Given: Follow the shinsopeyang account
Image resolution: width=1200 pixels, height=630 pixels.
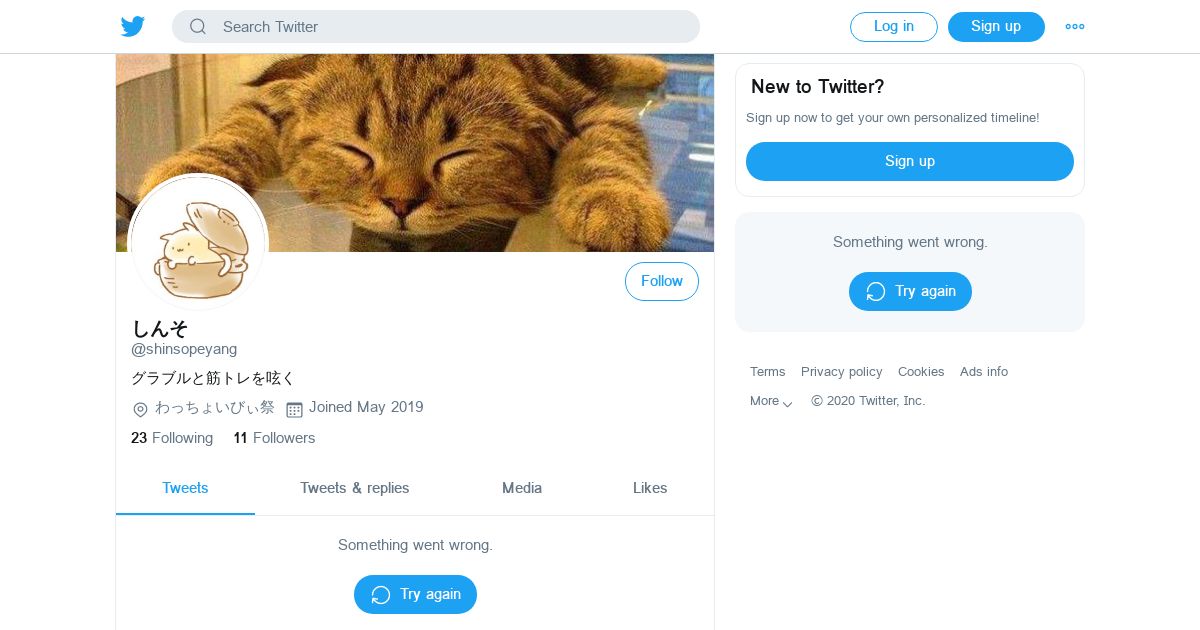Looking at the screenshot, I should pos(661,282).
